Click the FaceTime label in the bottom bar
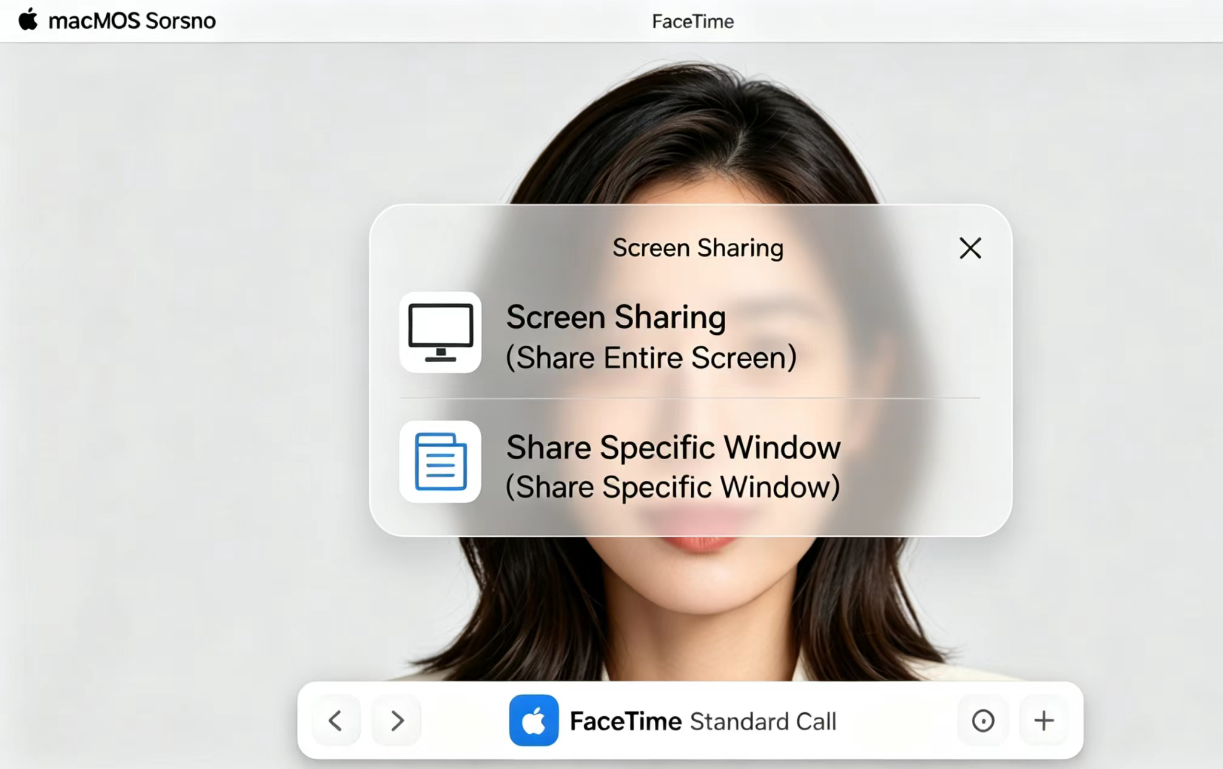 click(x=625, y=721)
